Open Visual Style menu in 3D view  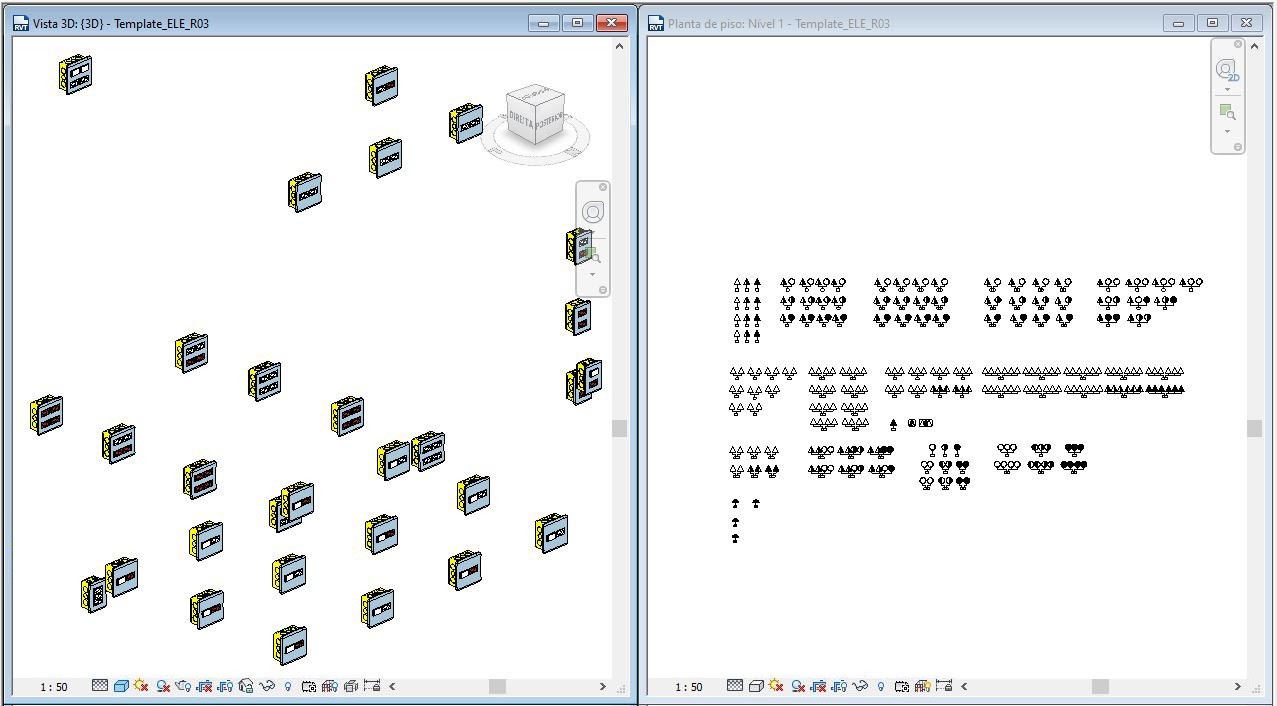coord(121,686)
